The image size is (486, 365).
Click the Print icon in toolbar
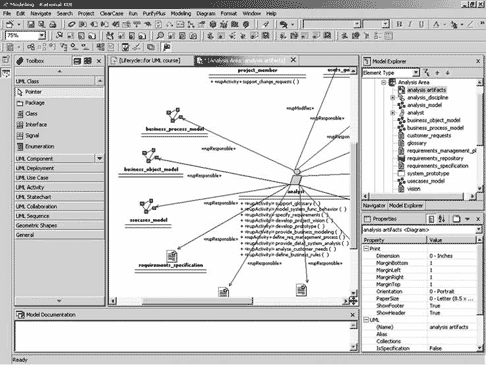tap(53, 24)
